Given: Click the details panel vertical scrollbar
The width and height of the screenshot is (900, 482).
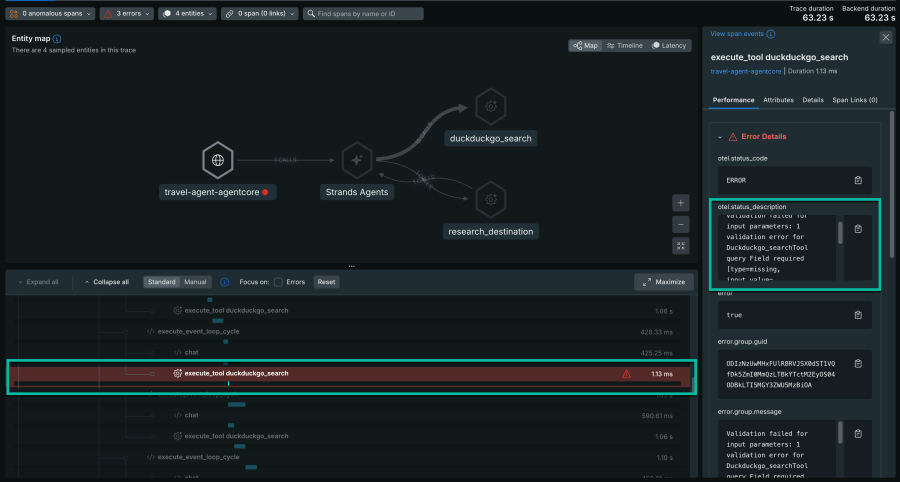Looking at the screenshot, I should click(x=892, y=184).
